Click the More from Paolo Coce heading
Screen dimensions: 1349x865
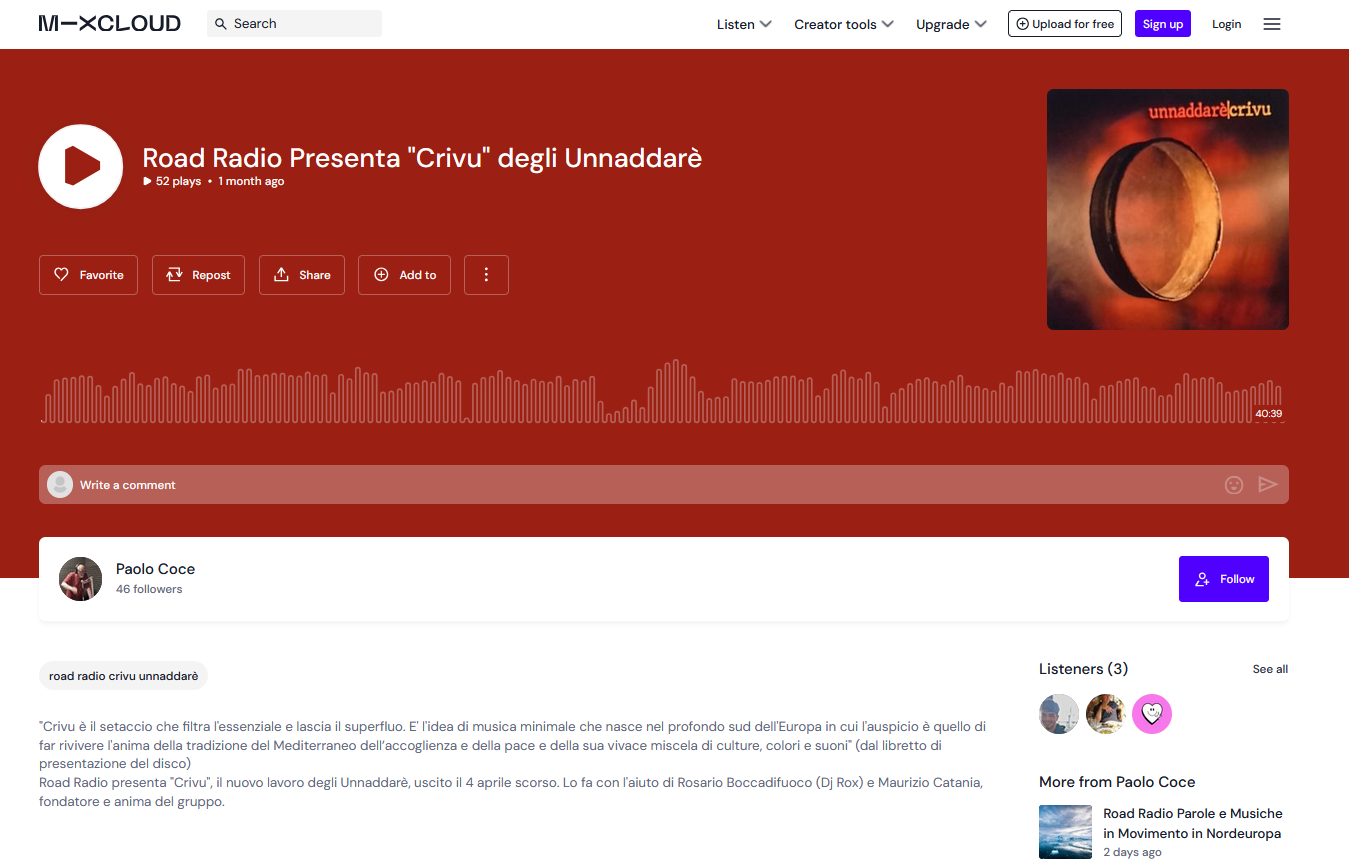pos(1117,782)
